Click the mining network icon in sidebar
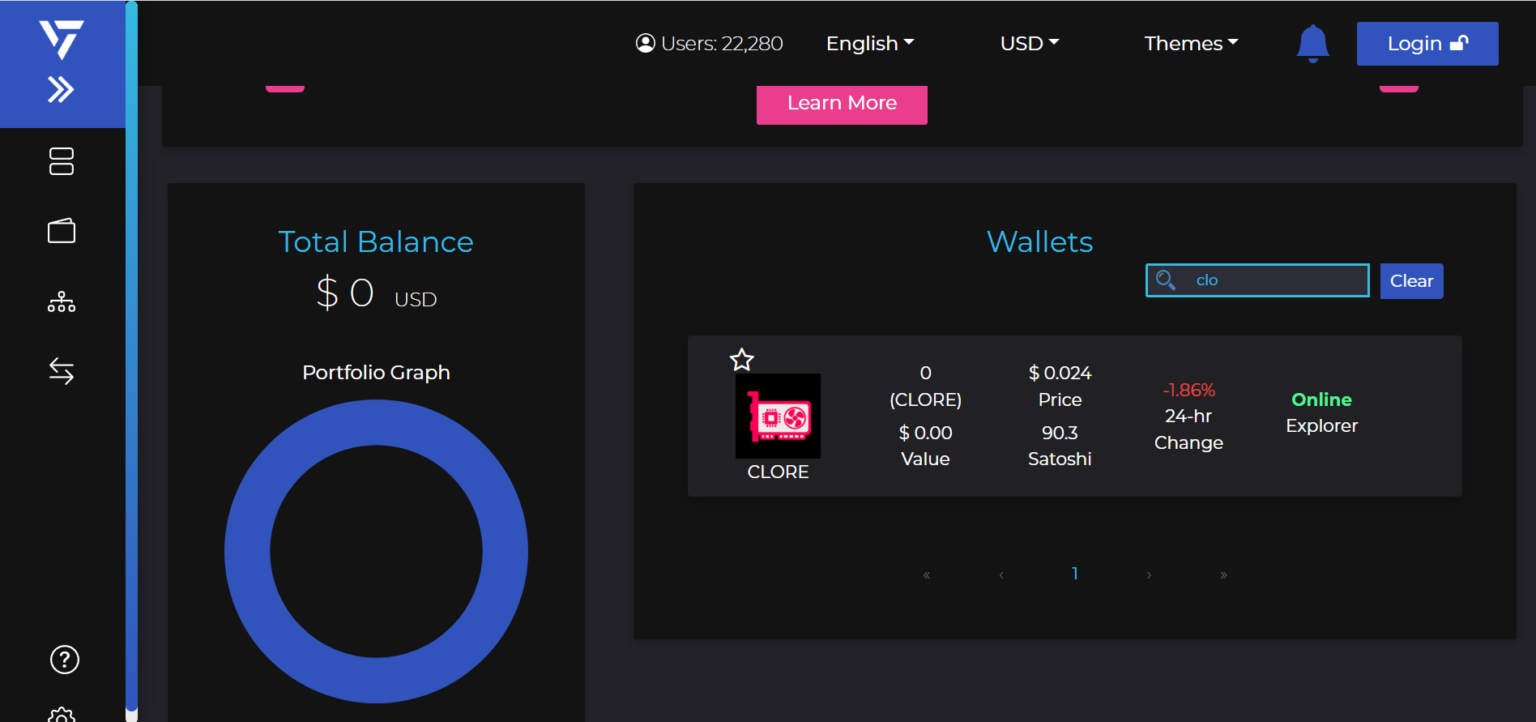Image resolution: width=1536 pixels, height=722 pixels. [61, 301]
